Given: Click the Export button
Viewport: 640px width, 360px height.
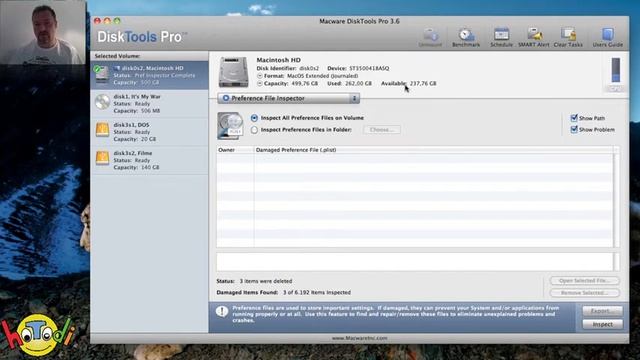Looking at the screenshot, I should pyautogui.click(x=602, y=311).
